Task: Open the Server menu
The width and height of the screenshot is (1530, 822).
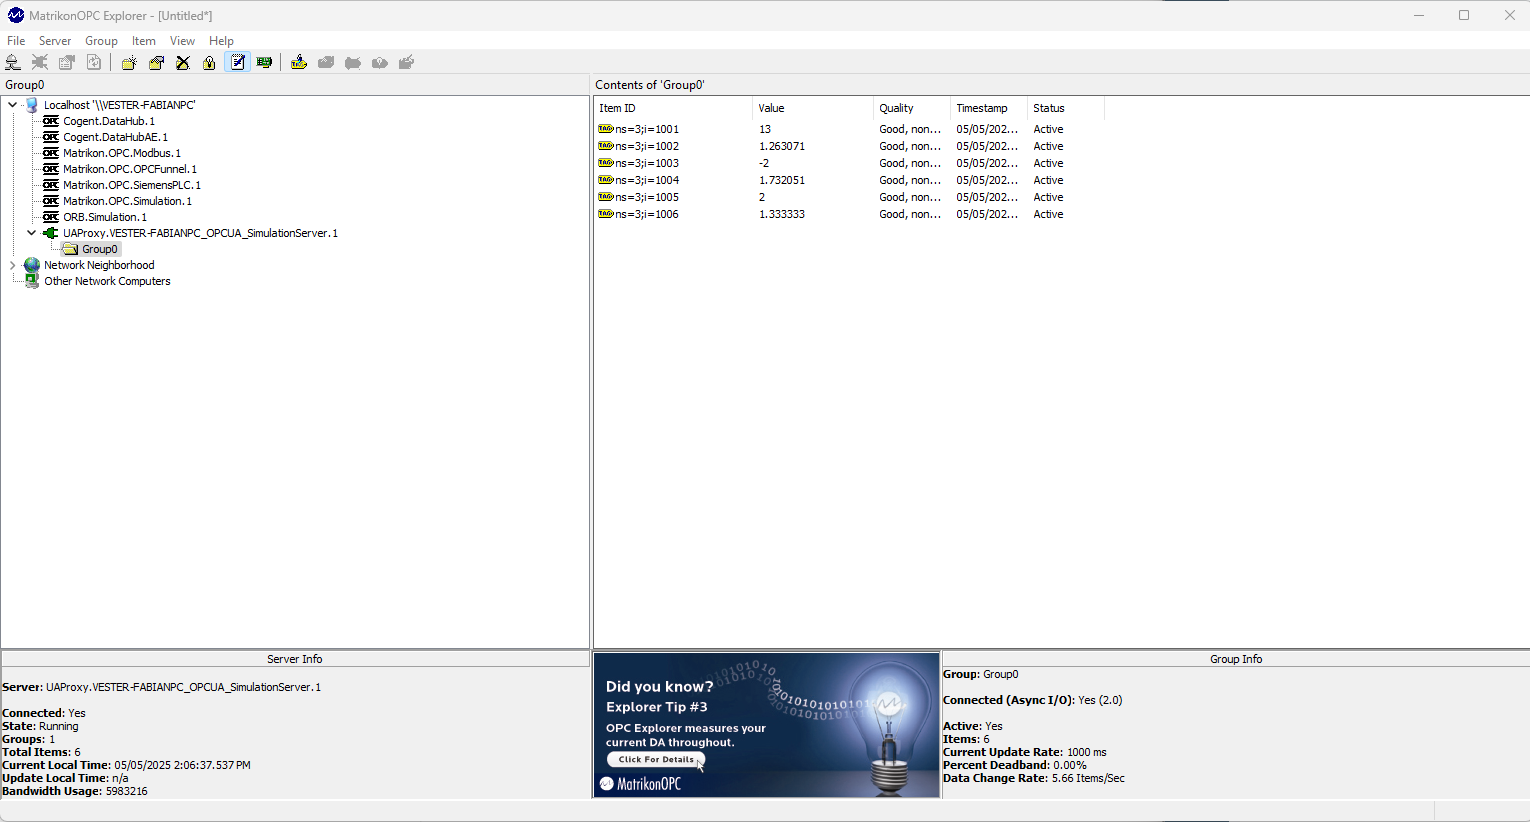Action: click(55, 41)
